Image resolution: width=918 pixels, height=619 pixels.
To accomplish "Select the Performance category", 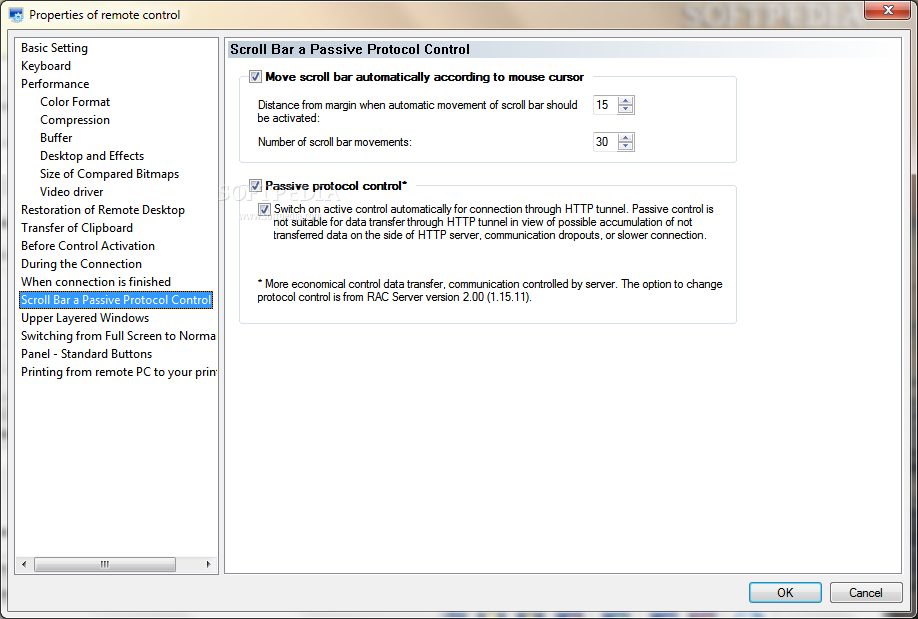I will tap(55, 84).
